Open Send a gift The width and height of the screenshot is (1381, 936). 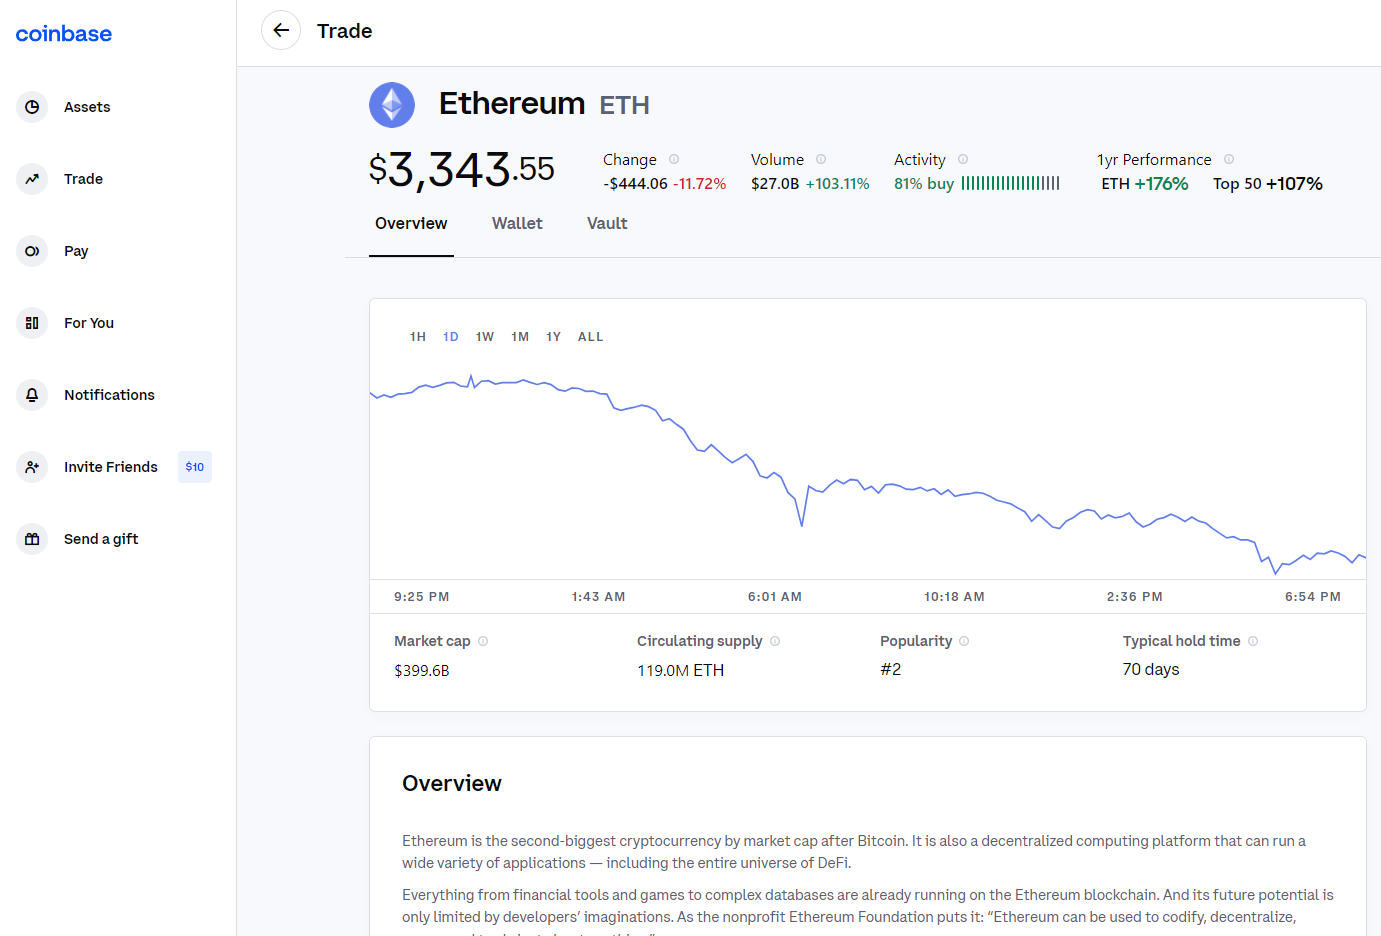(x=101, y=539)
